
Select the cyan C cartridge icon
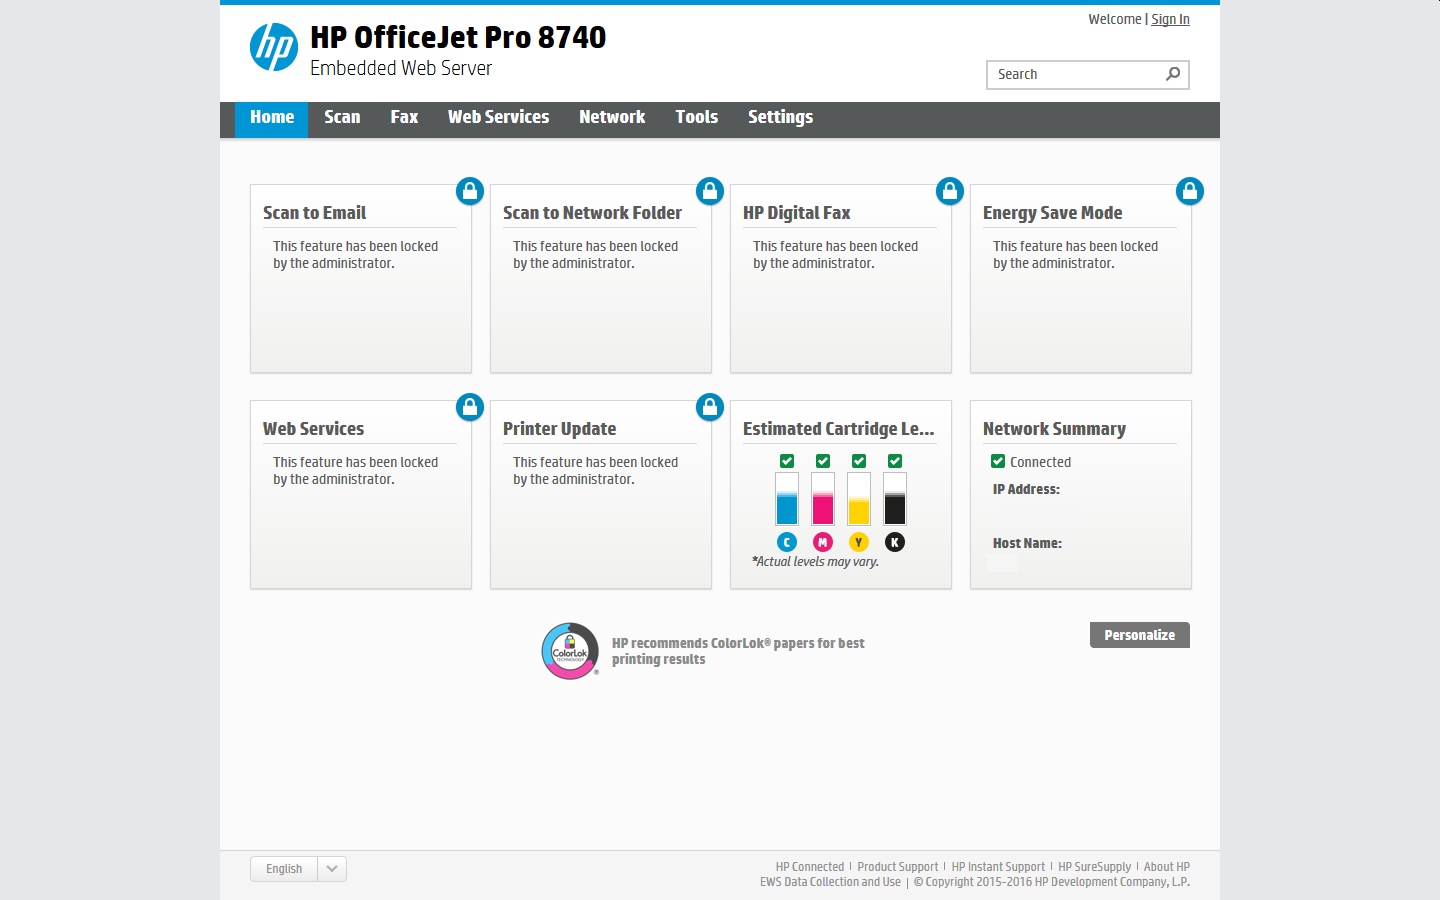click(787, 541)
